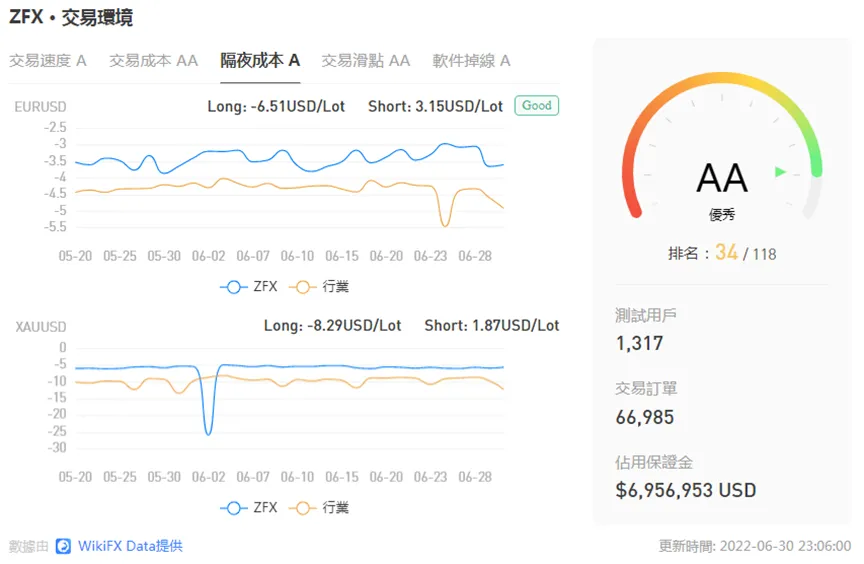Screen dimensions: 864x564
Task: Click the 交易訂單 label
Action: [646, 389]
